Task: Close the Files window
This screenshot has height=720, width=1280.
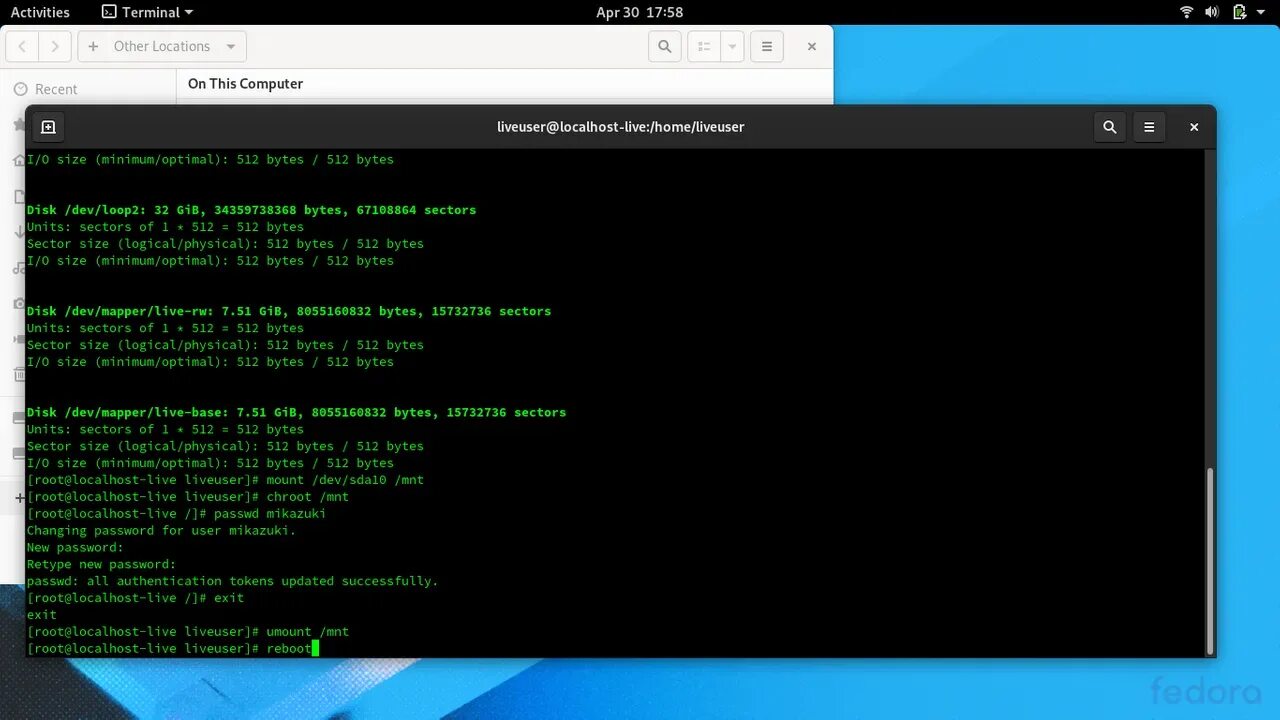Action: pos(812,46)
